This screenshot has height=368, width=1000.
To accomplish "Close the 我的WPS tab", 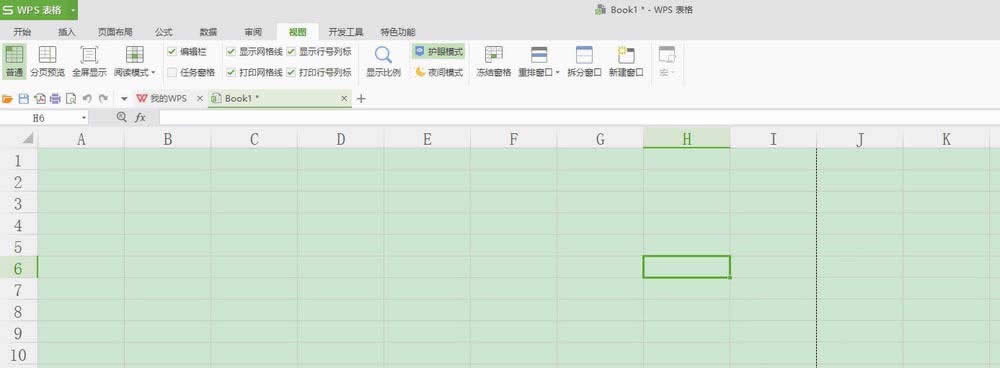I will pyautogui.click(x=200, y=99).
